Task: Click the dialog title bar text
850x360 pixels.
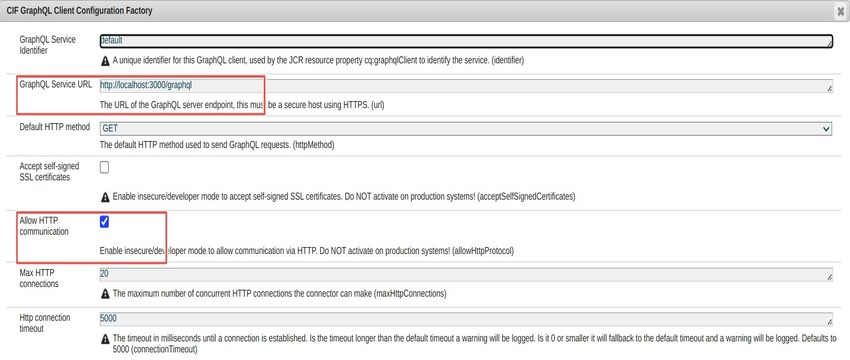Action: point(79,11)
